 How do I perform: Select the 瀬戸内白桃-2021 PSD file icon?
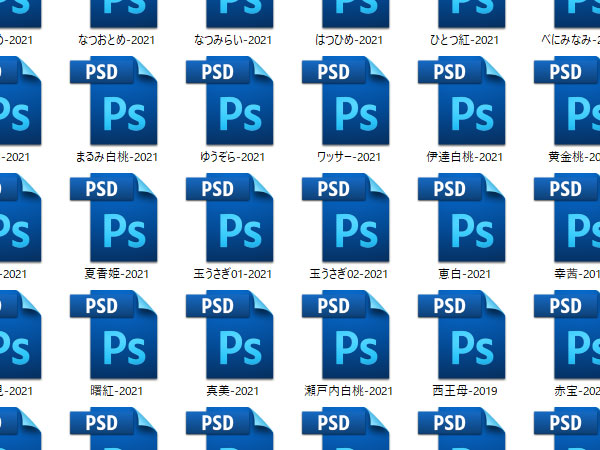[x=346, y=335]
